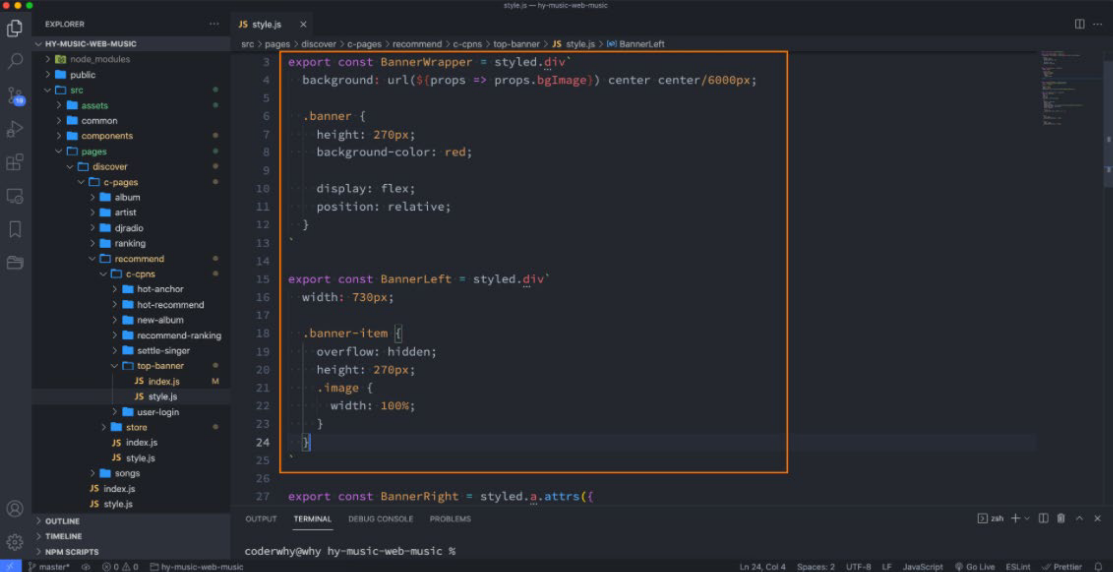This screenshot has width=1113, height=572.
Task: Open index.js marked M under top-banner
Action: (x=131, y=381)
